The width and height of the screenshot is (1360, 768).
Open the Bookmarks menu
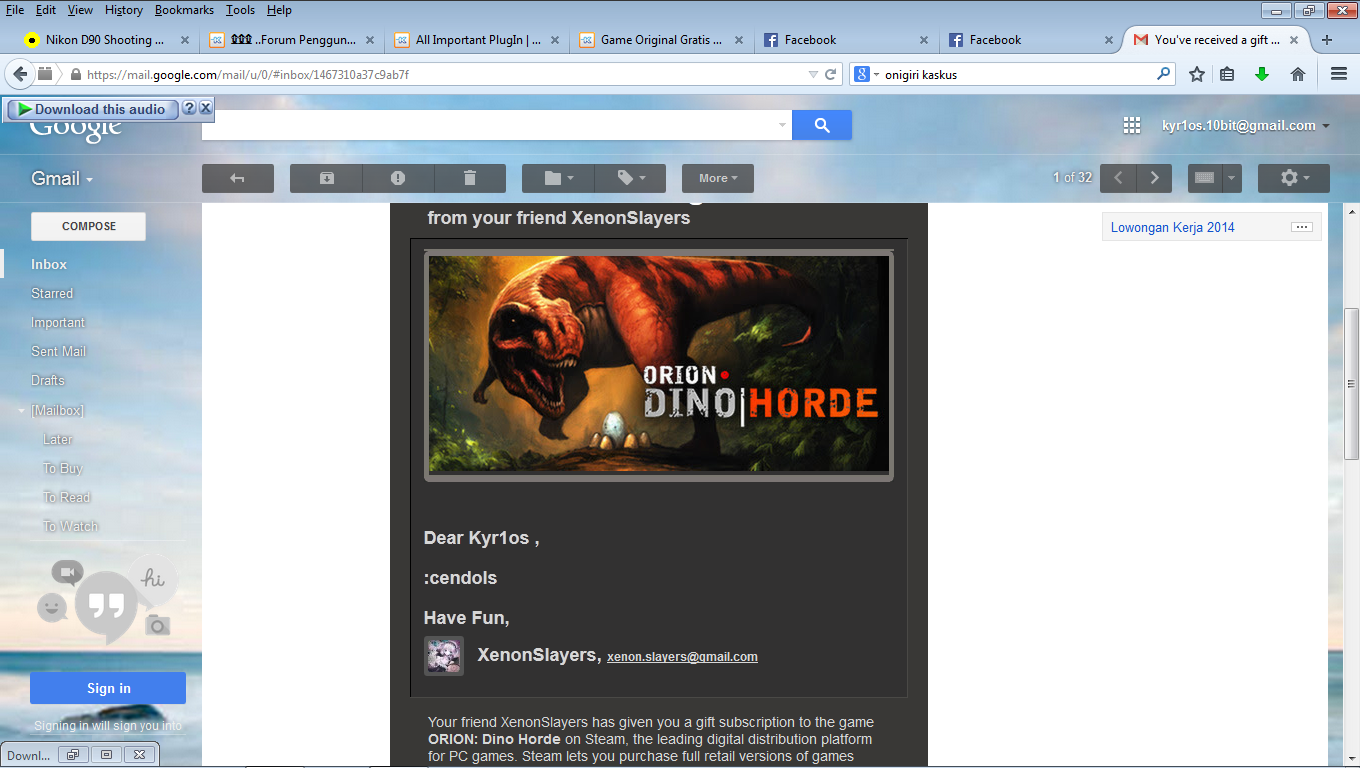click(186, 10)
